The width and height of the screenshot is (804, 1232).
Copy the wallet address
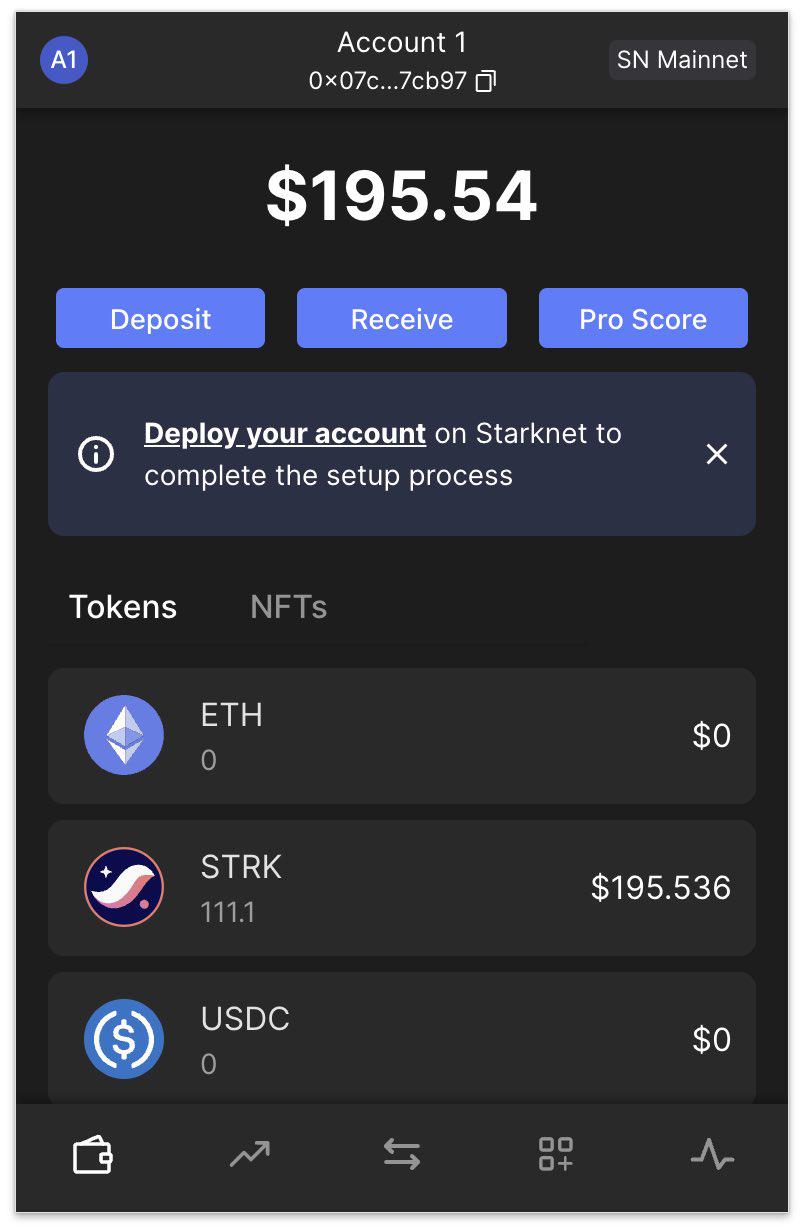point(486,81)
